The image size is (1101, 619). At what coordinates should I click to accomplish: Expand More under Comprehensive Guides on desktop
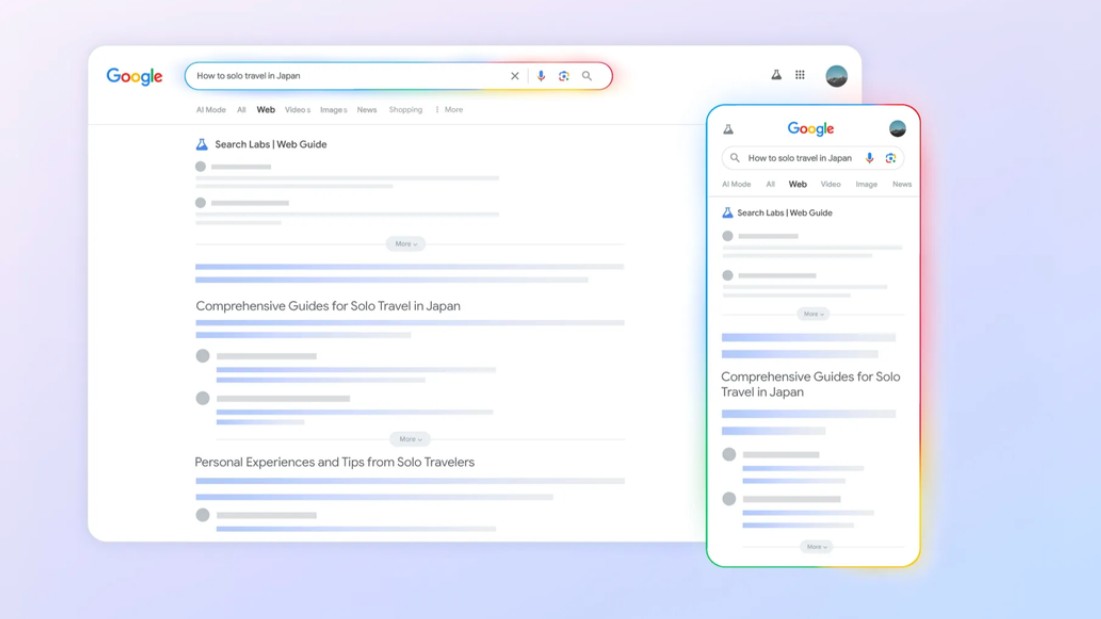[x=410, y=439]
